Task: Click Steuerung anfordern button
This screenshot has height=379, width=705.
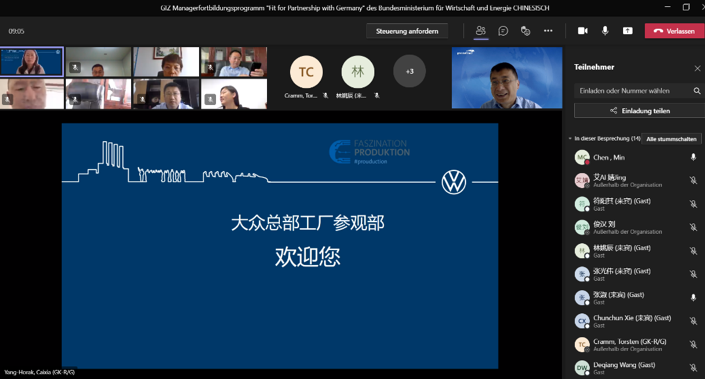Action: pyautogui.click(x=407, y=31)
